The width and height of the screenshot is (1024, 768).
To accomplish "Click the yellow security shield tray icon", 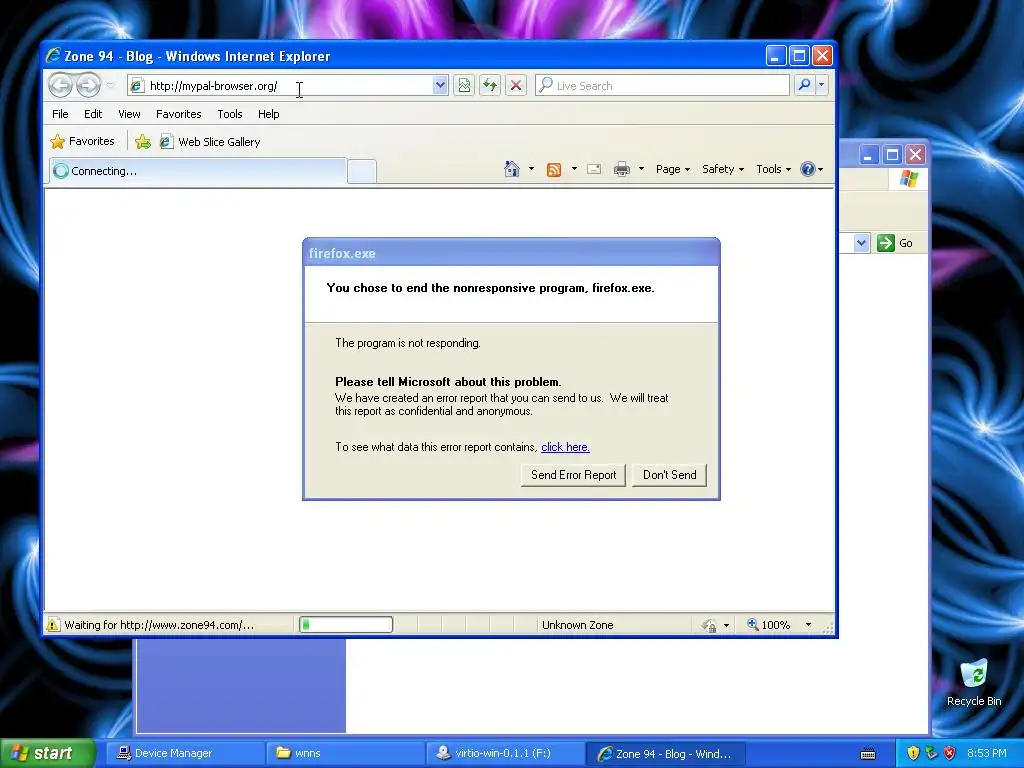I will coord(913,753).
